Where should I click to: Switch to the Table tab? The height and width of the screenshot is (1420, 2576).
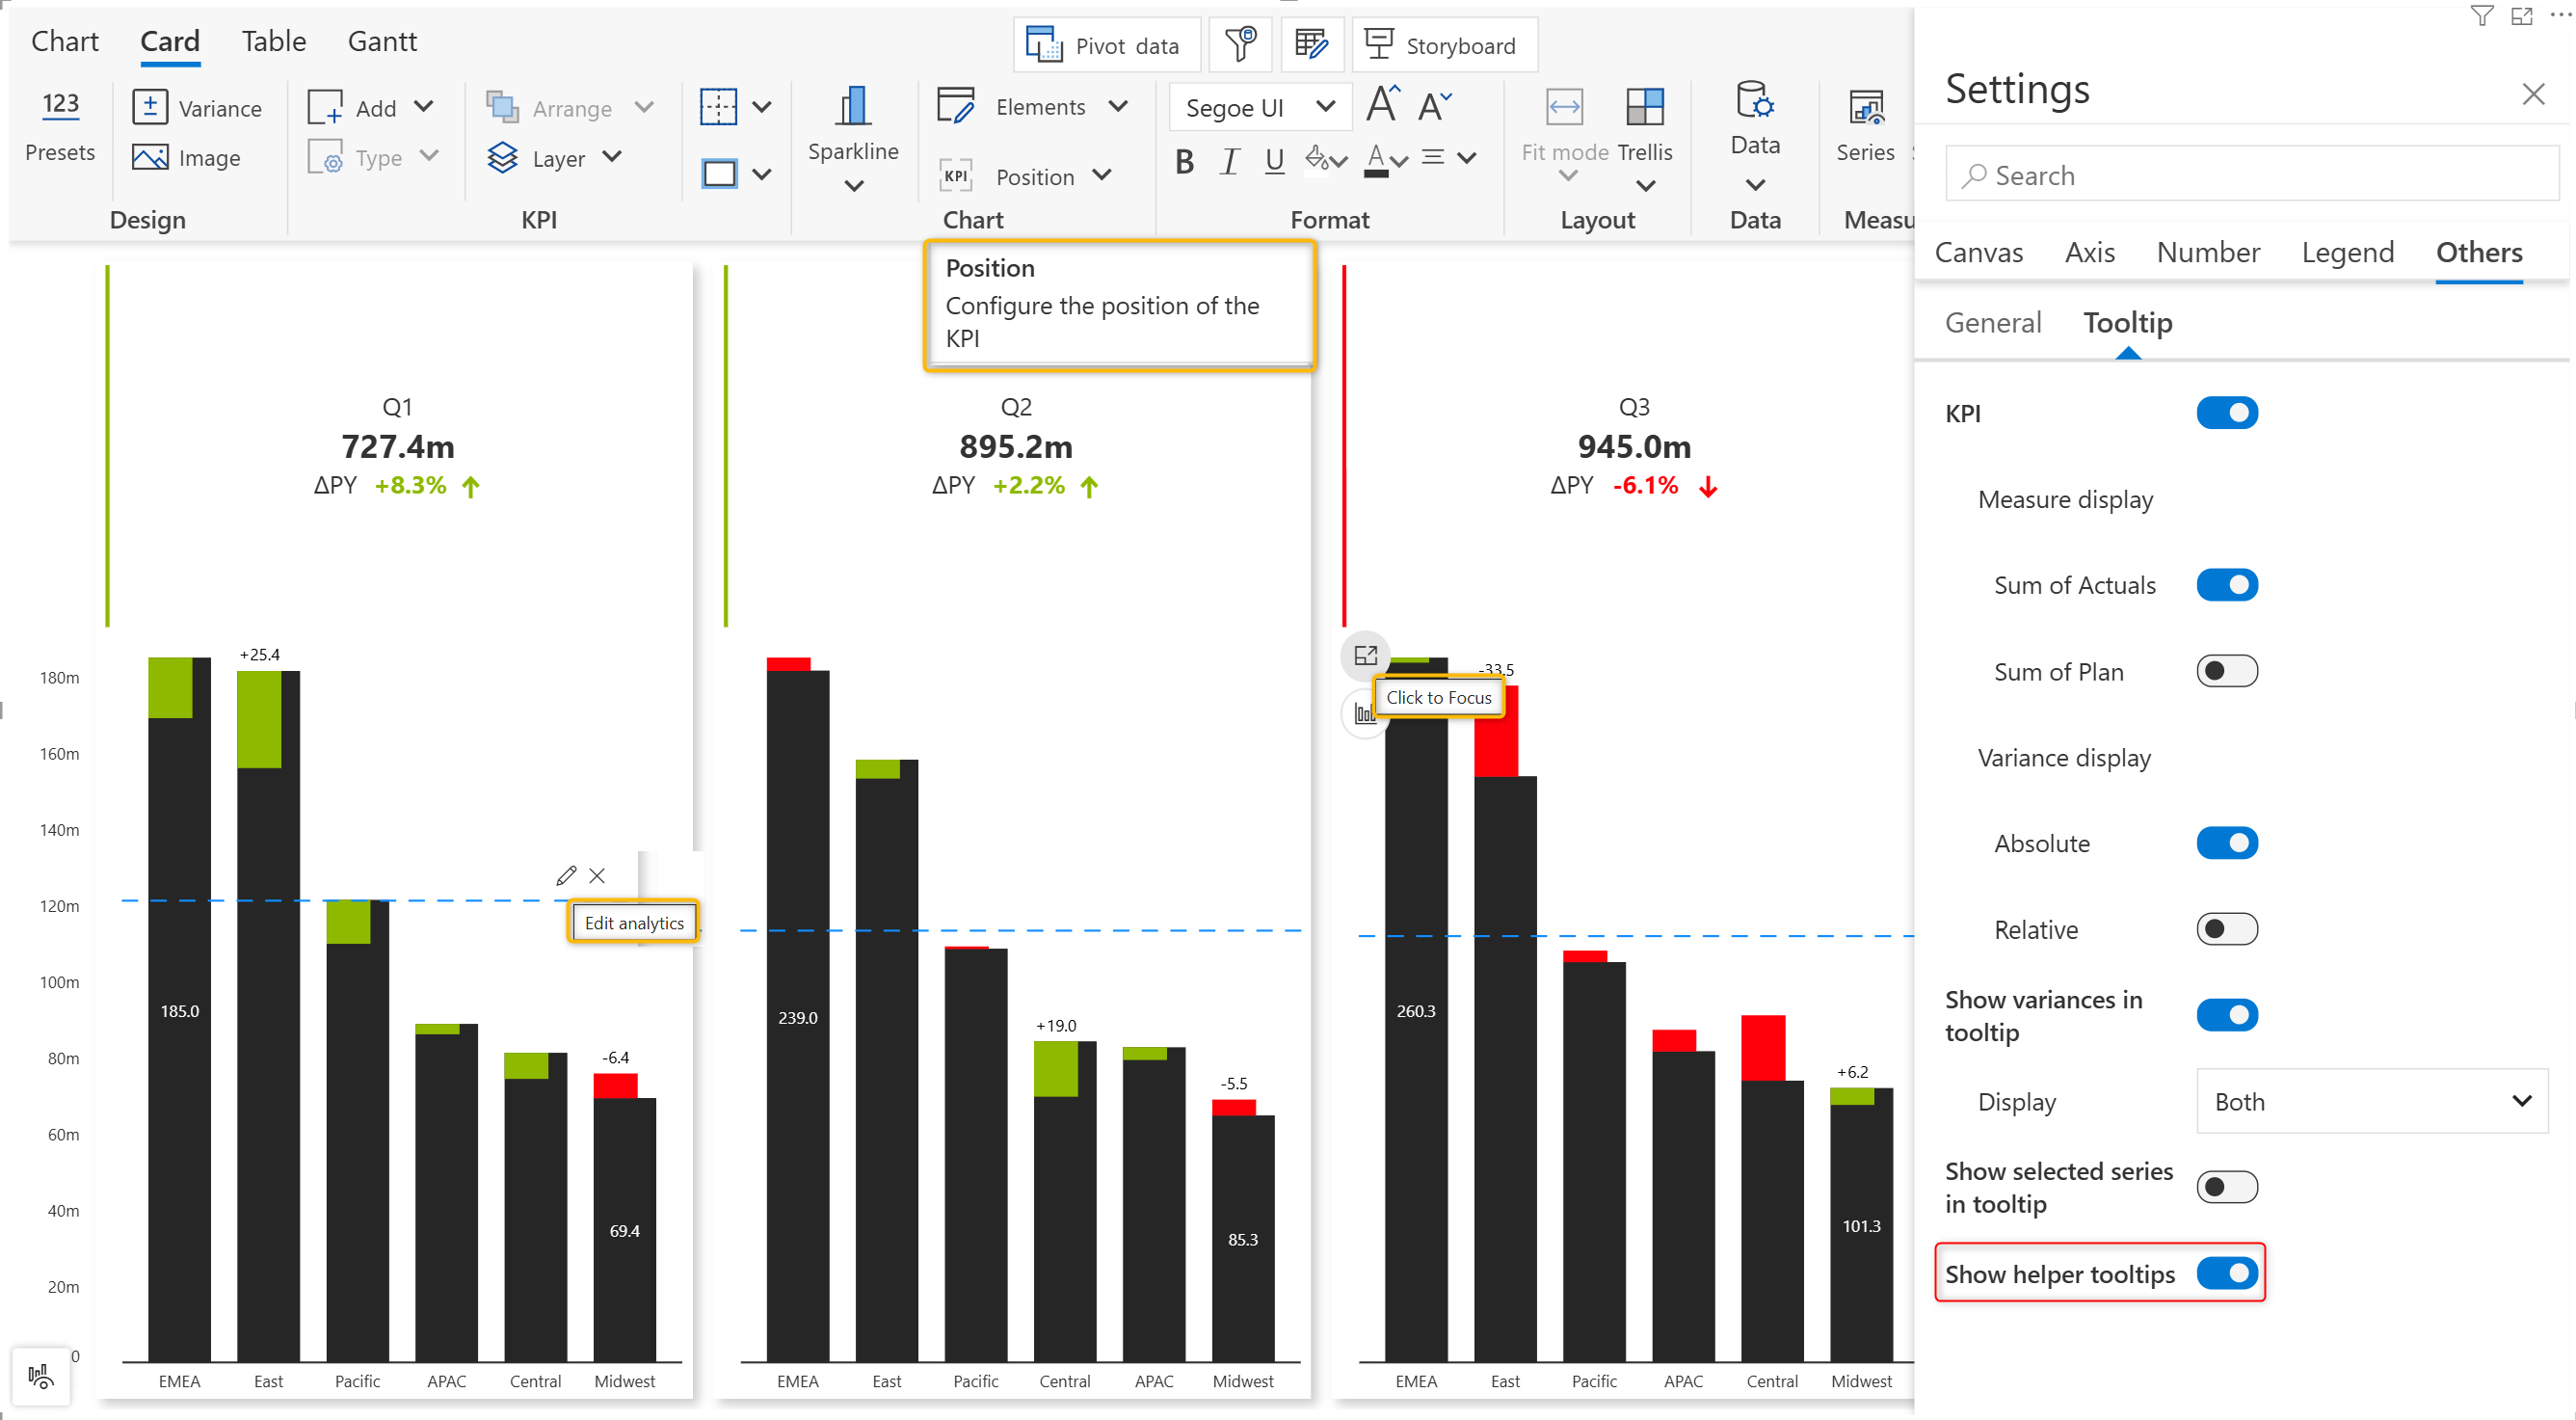click(273, 41)
